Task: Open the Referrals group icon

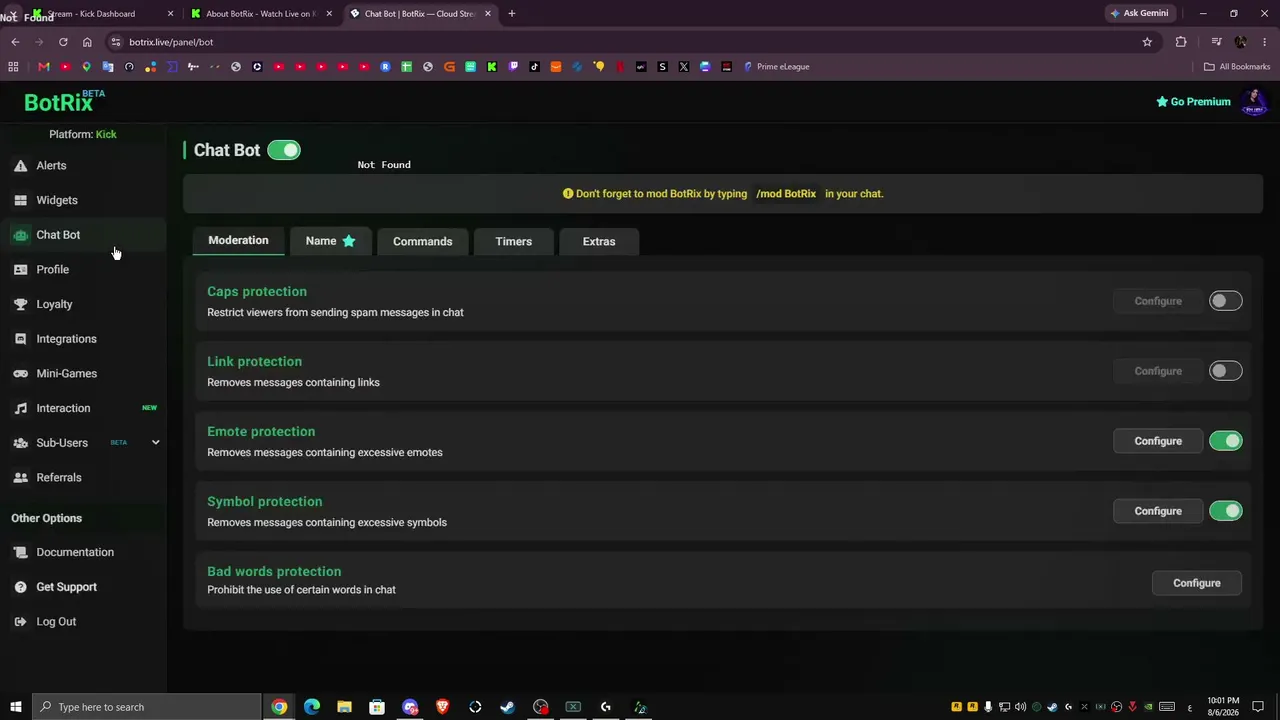Action: pyautogui.click(x=20, y=478)
